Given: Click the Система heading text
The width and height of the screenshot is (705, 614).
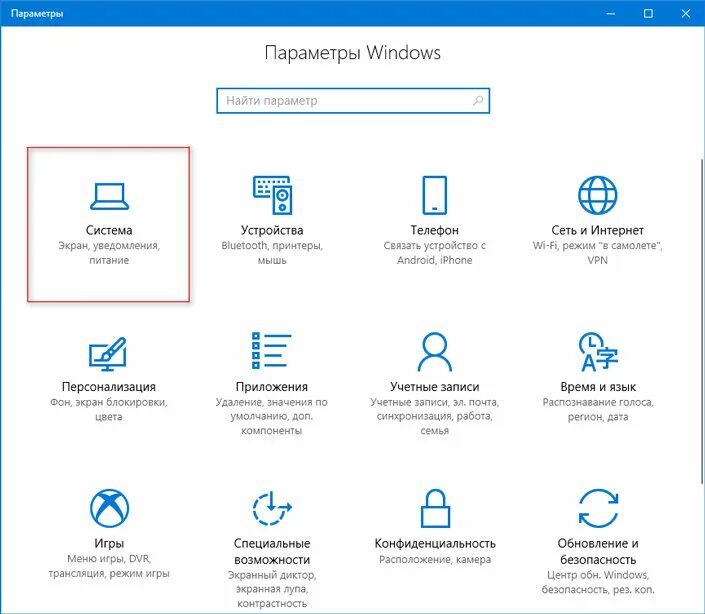Looking at the screenshot, I should [109, 230].
